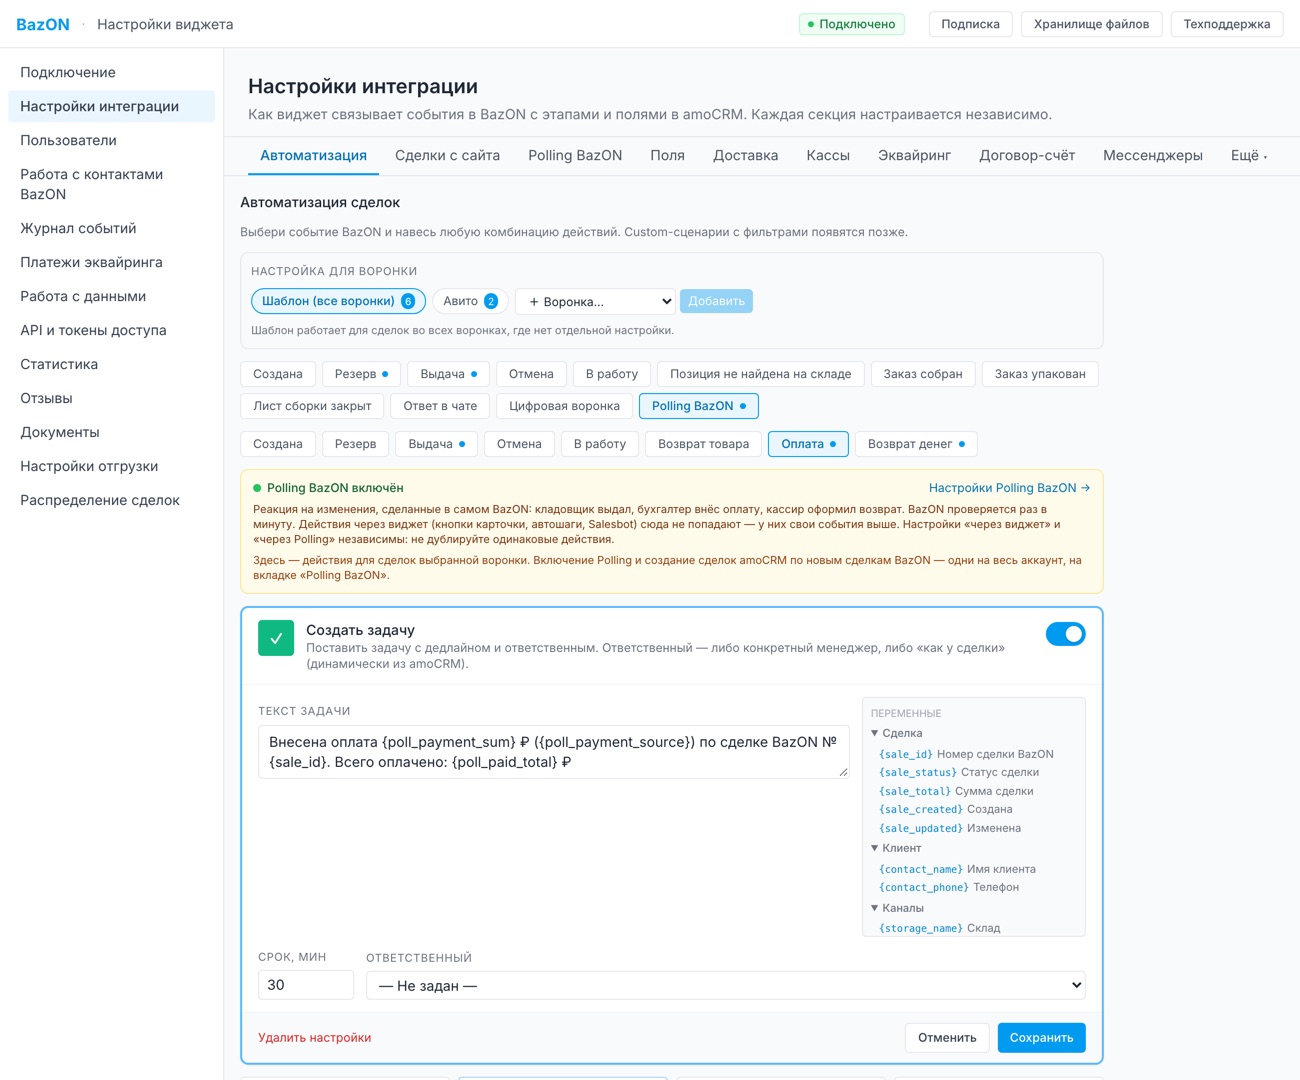Switch to the Договор-счёт tab
The width and height of the screenshot is (1300, 1080).
click(x=1027, y=155)
